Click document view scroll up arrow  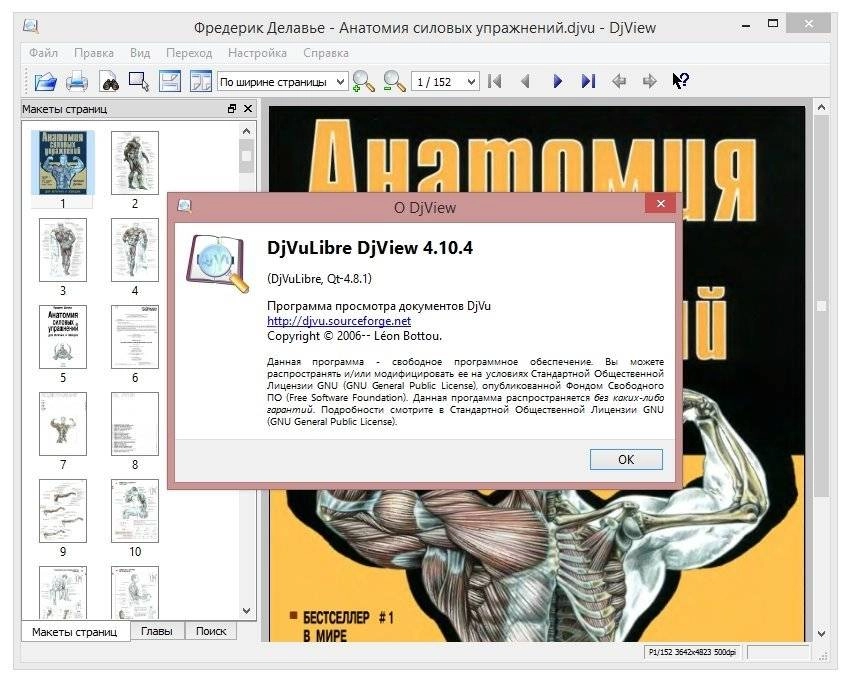click(822, 107)
